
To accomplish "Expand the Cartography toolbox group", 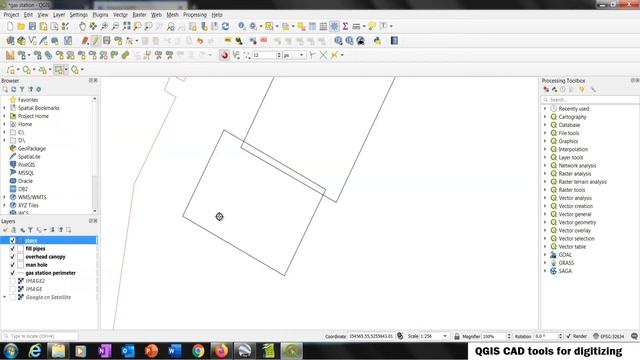I will (545, 117).
